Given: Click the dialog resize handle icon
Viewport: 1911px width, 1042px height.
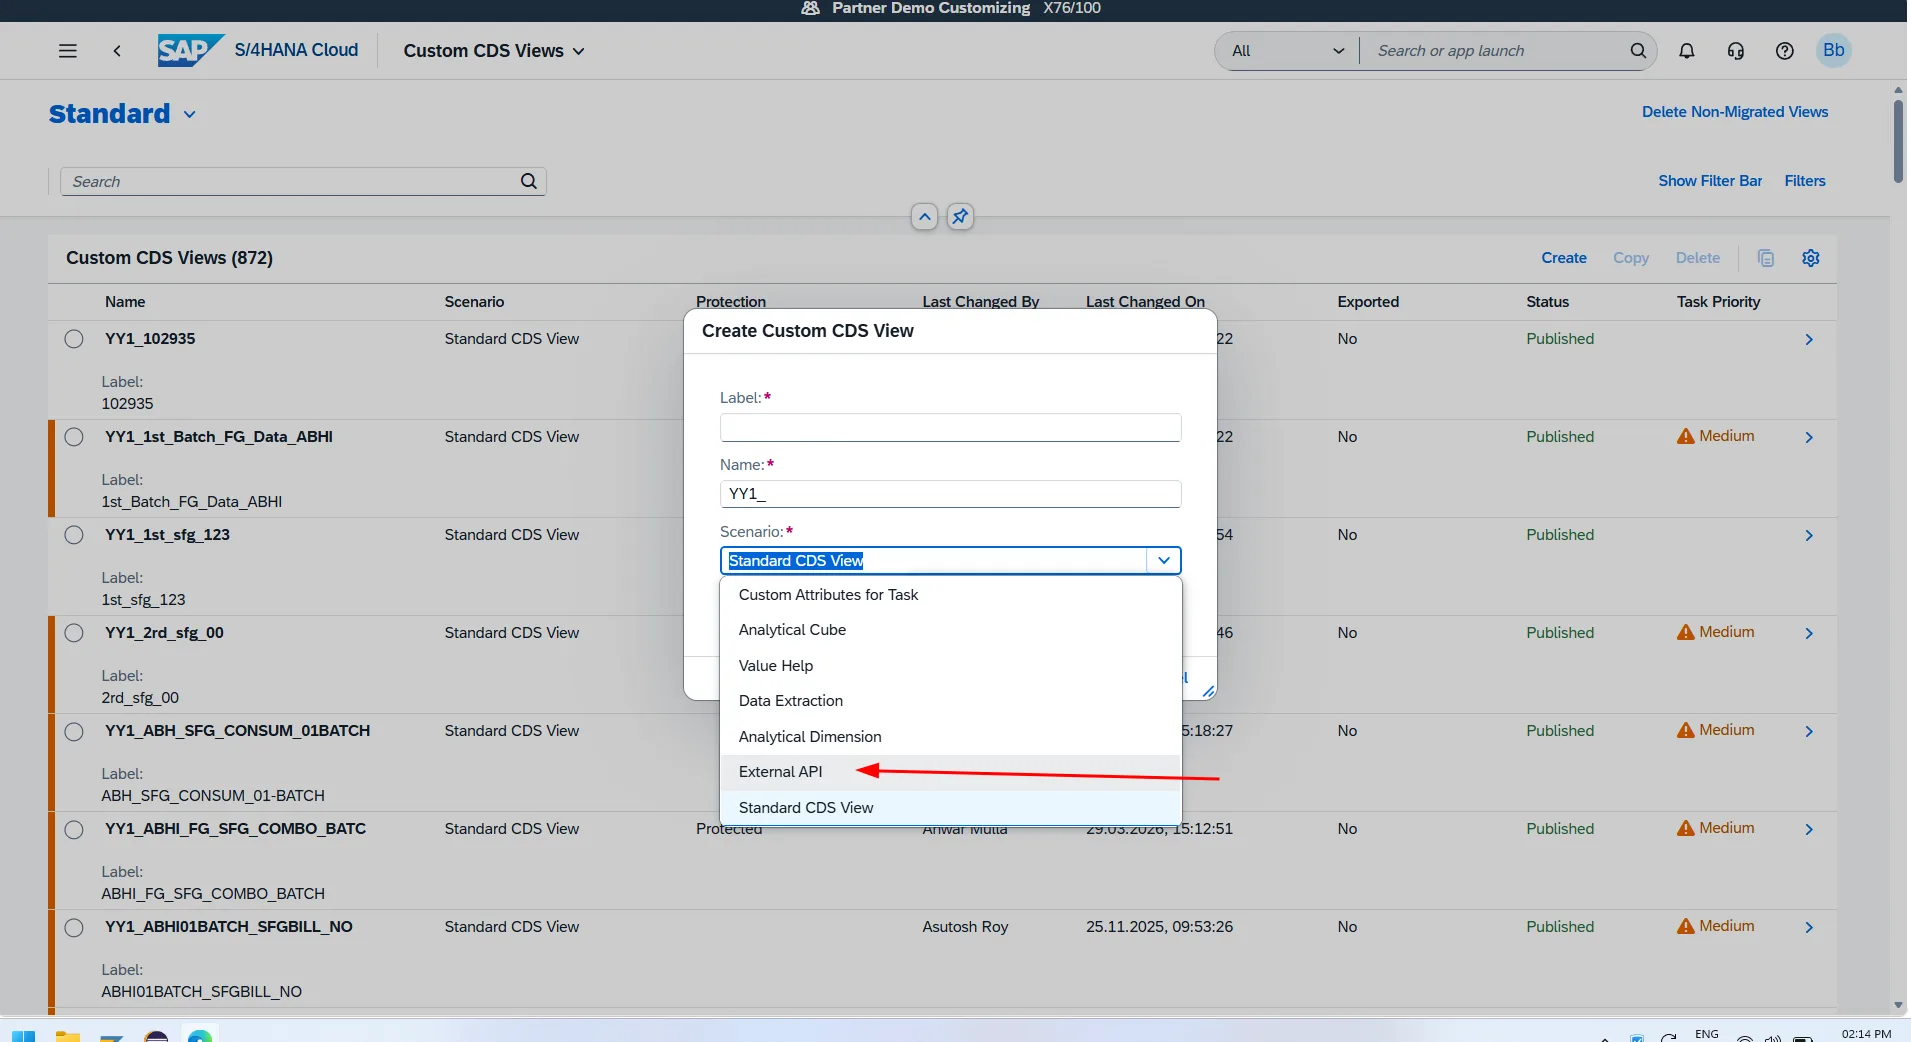Looking at the screenshot, I should [1208, 691].
